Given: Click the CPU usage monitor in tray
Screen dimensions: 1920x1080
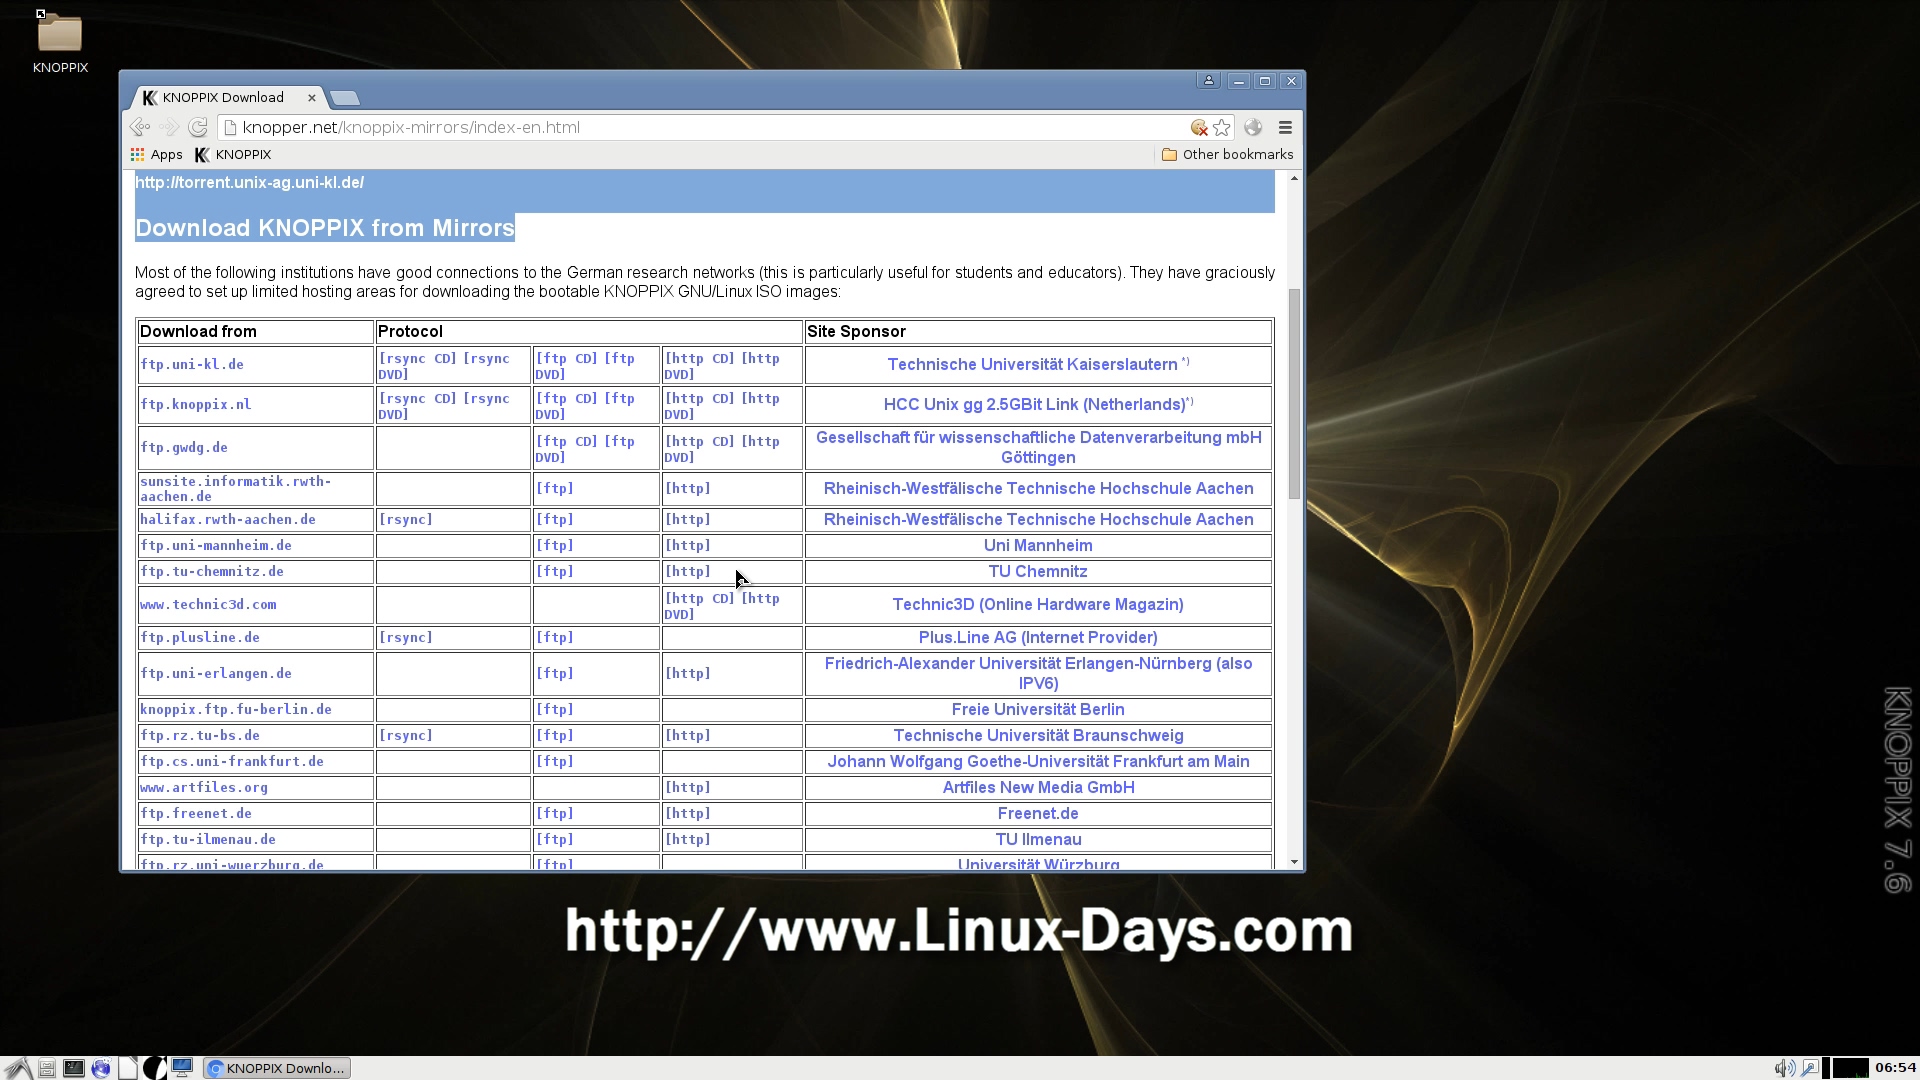Looking at the screenshot, I should pyautogui.click(x=1849, y=1068).
